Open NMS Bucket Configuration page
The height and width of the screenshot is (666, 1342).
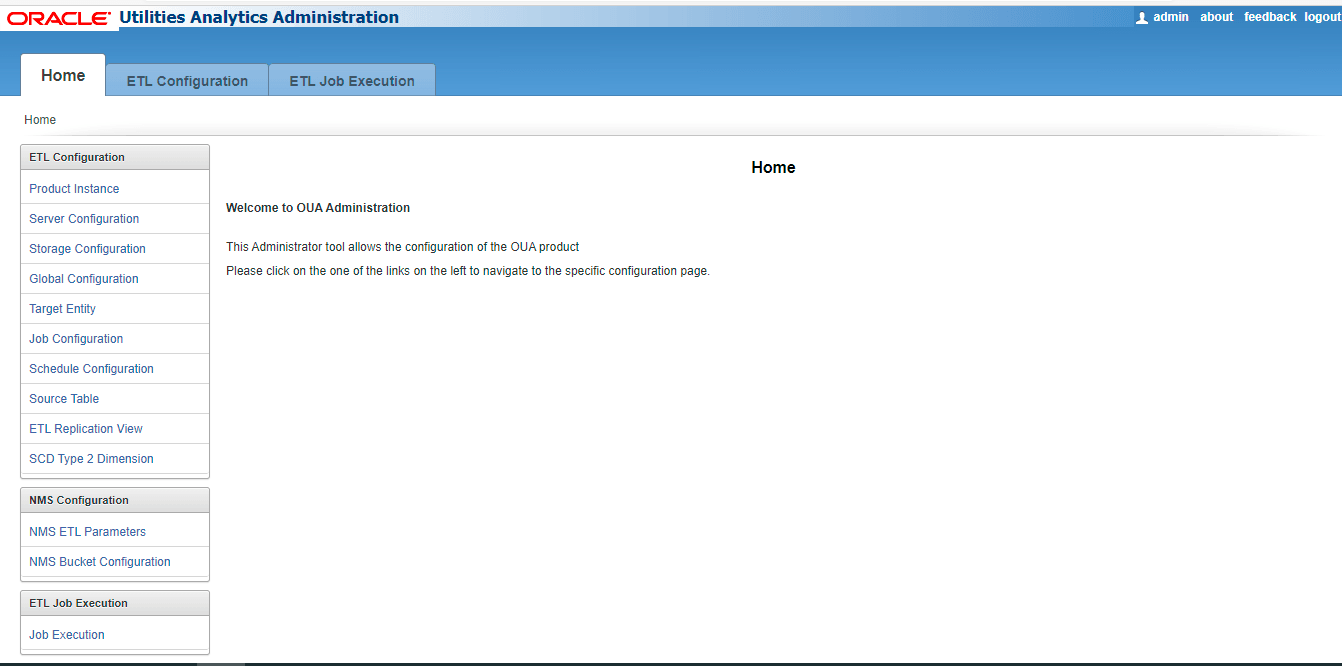(99, 561)
